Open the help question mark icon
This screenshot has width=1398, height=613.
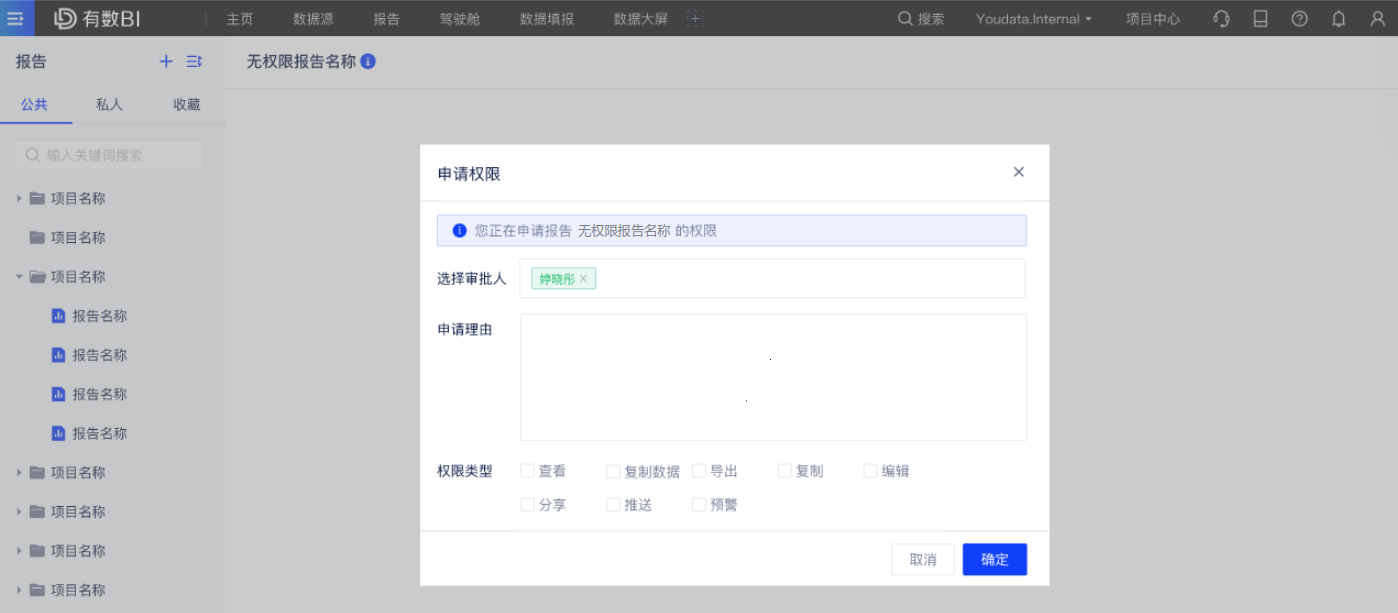[x=1299, y=18]
